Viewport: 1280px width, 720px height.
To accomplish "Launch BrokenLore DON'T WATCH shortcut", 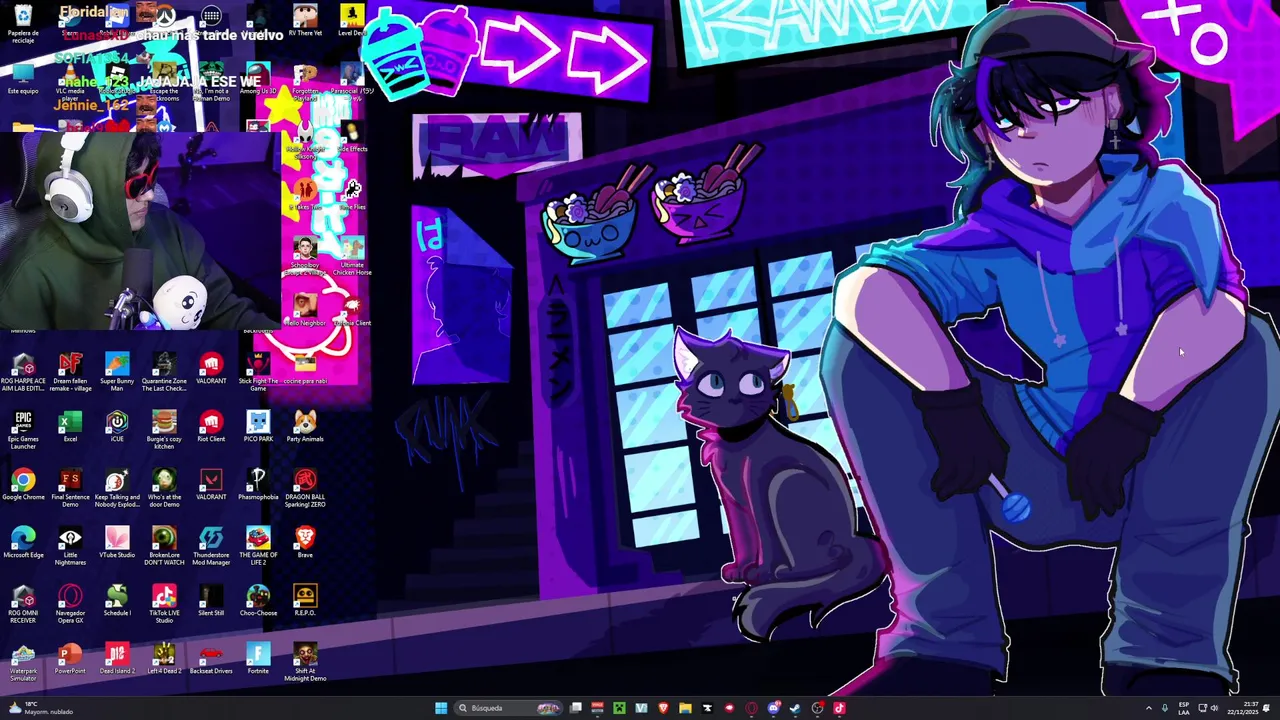I will 164,546.
